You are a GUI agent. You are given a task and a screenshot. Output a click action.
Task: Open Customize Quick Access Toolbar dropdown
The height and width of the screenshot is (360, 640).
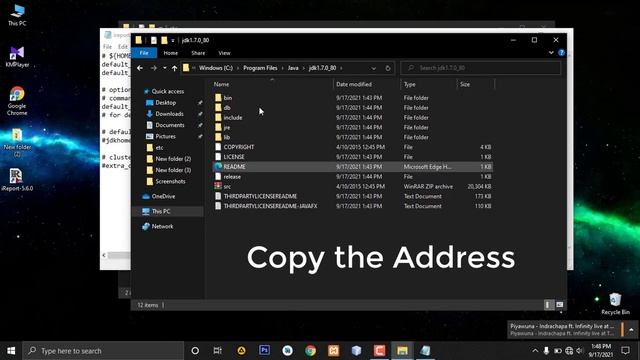173,40
